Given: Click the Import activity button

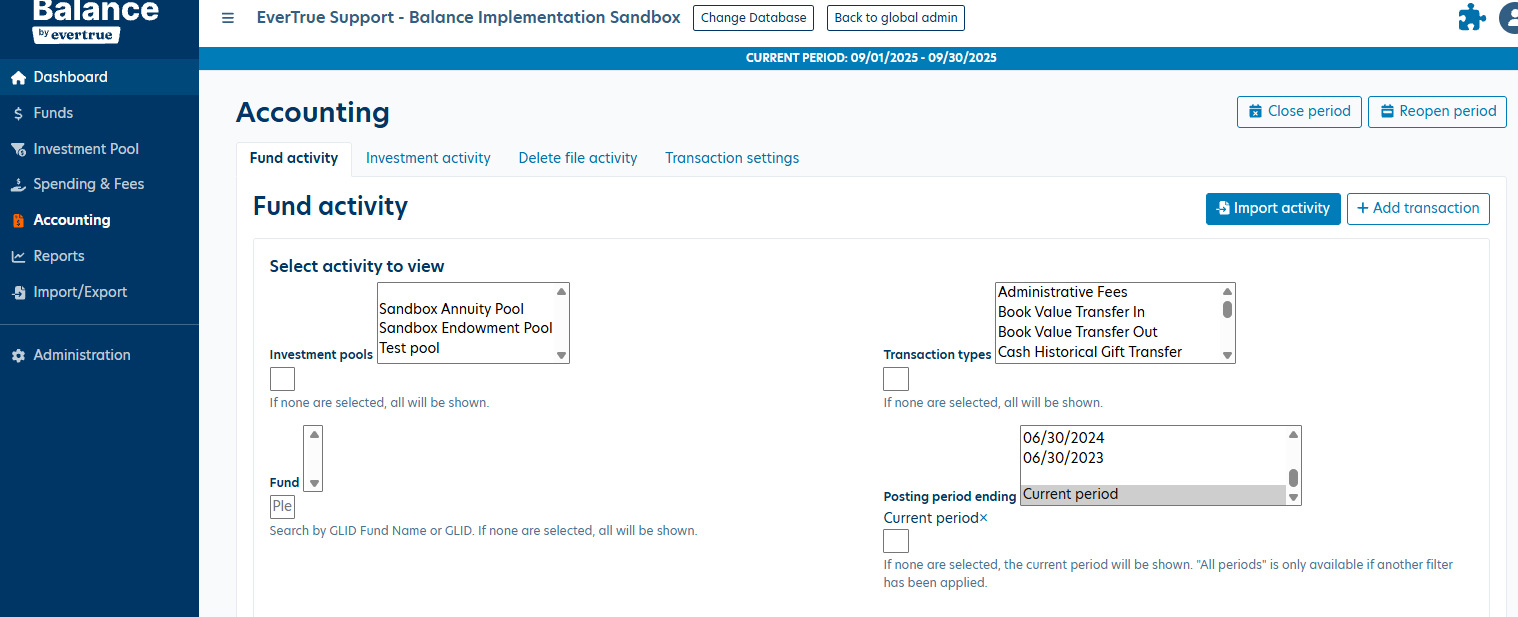Looking at the screenshot, I should 1273,209.
